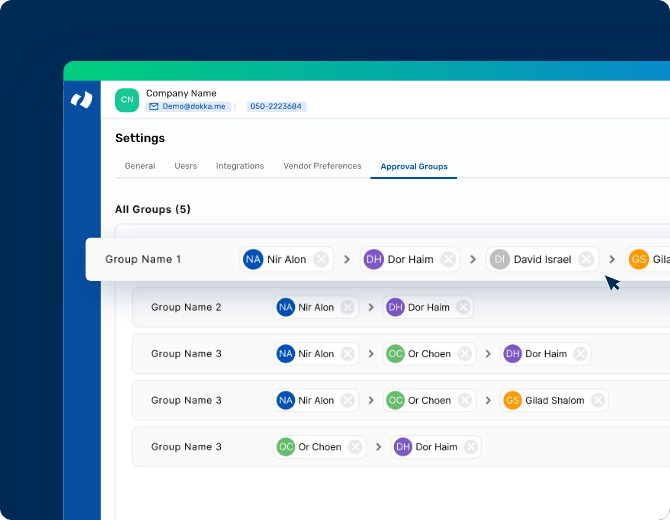
Task: Select the Approval Groups tab
Action: tap(414, 166)
